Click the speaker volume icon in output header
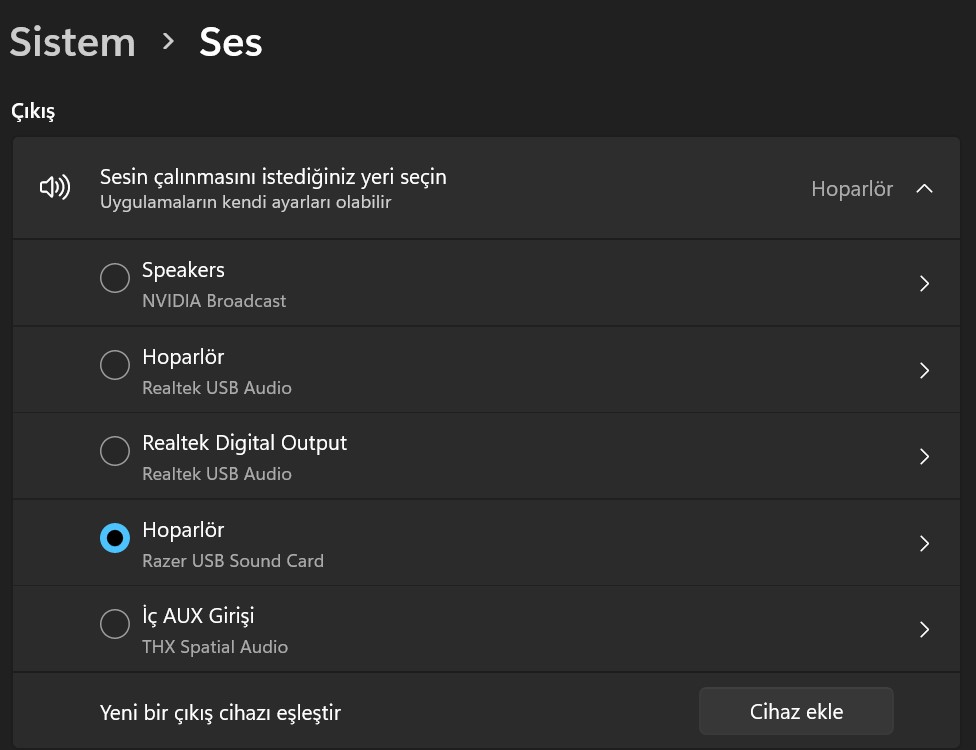 click(54, 188)
